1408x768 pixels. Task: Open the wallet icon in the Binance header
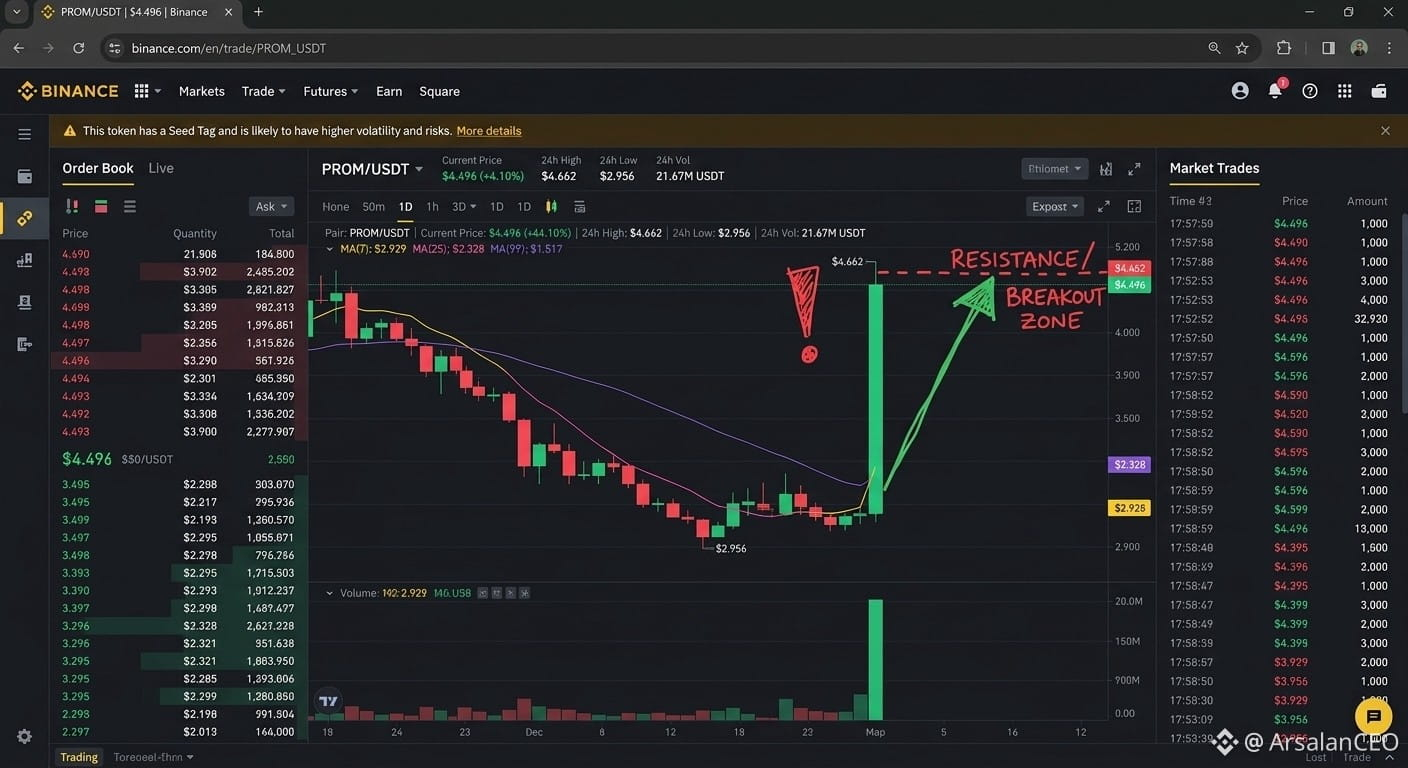pos(1379,91)
